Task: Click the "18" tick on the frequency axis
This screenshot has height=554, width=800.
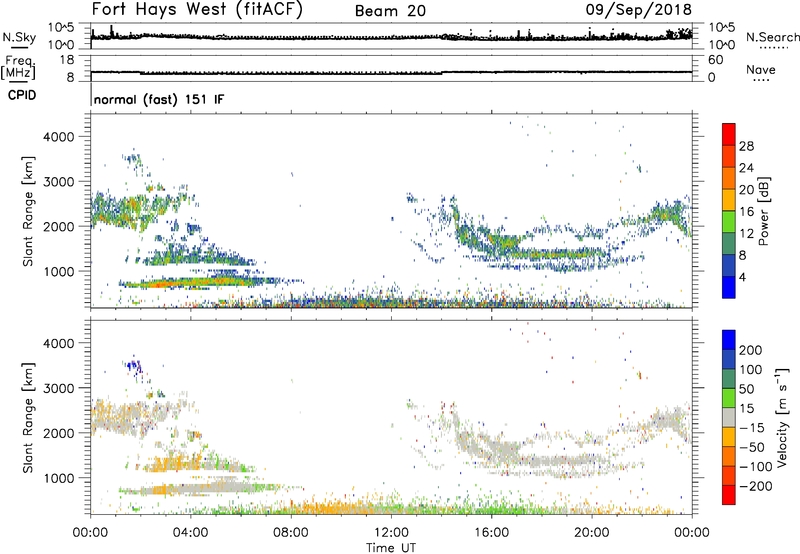Action: pos(67,60)
